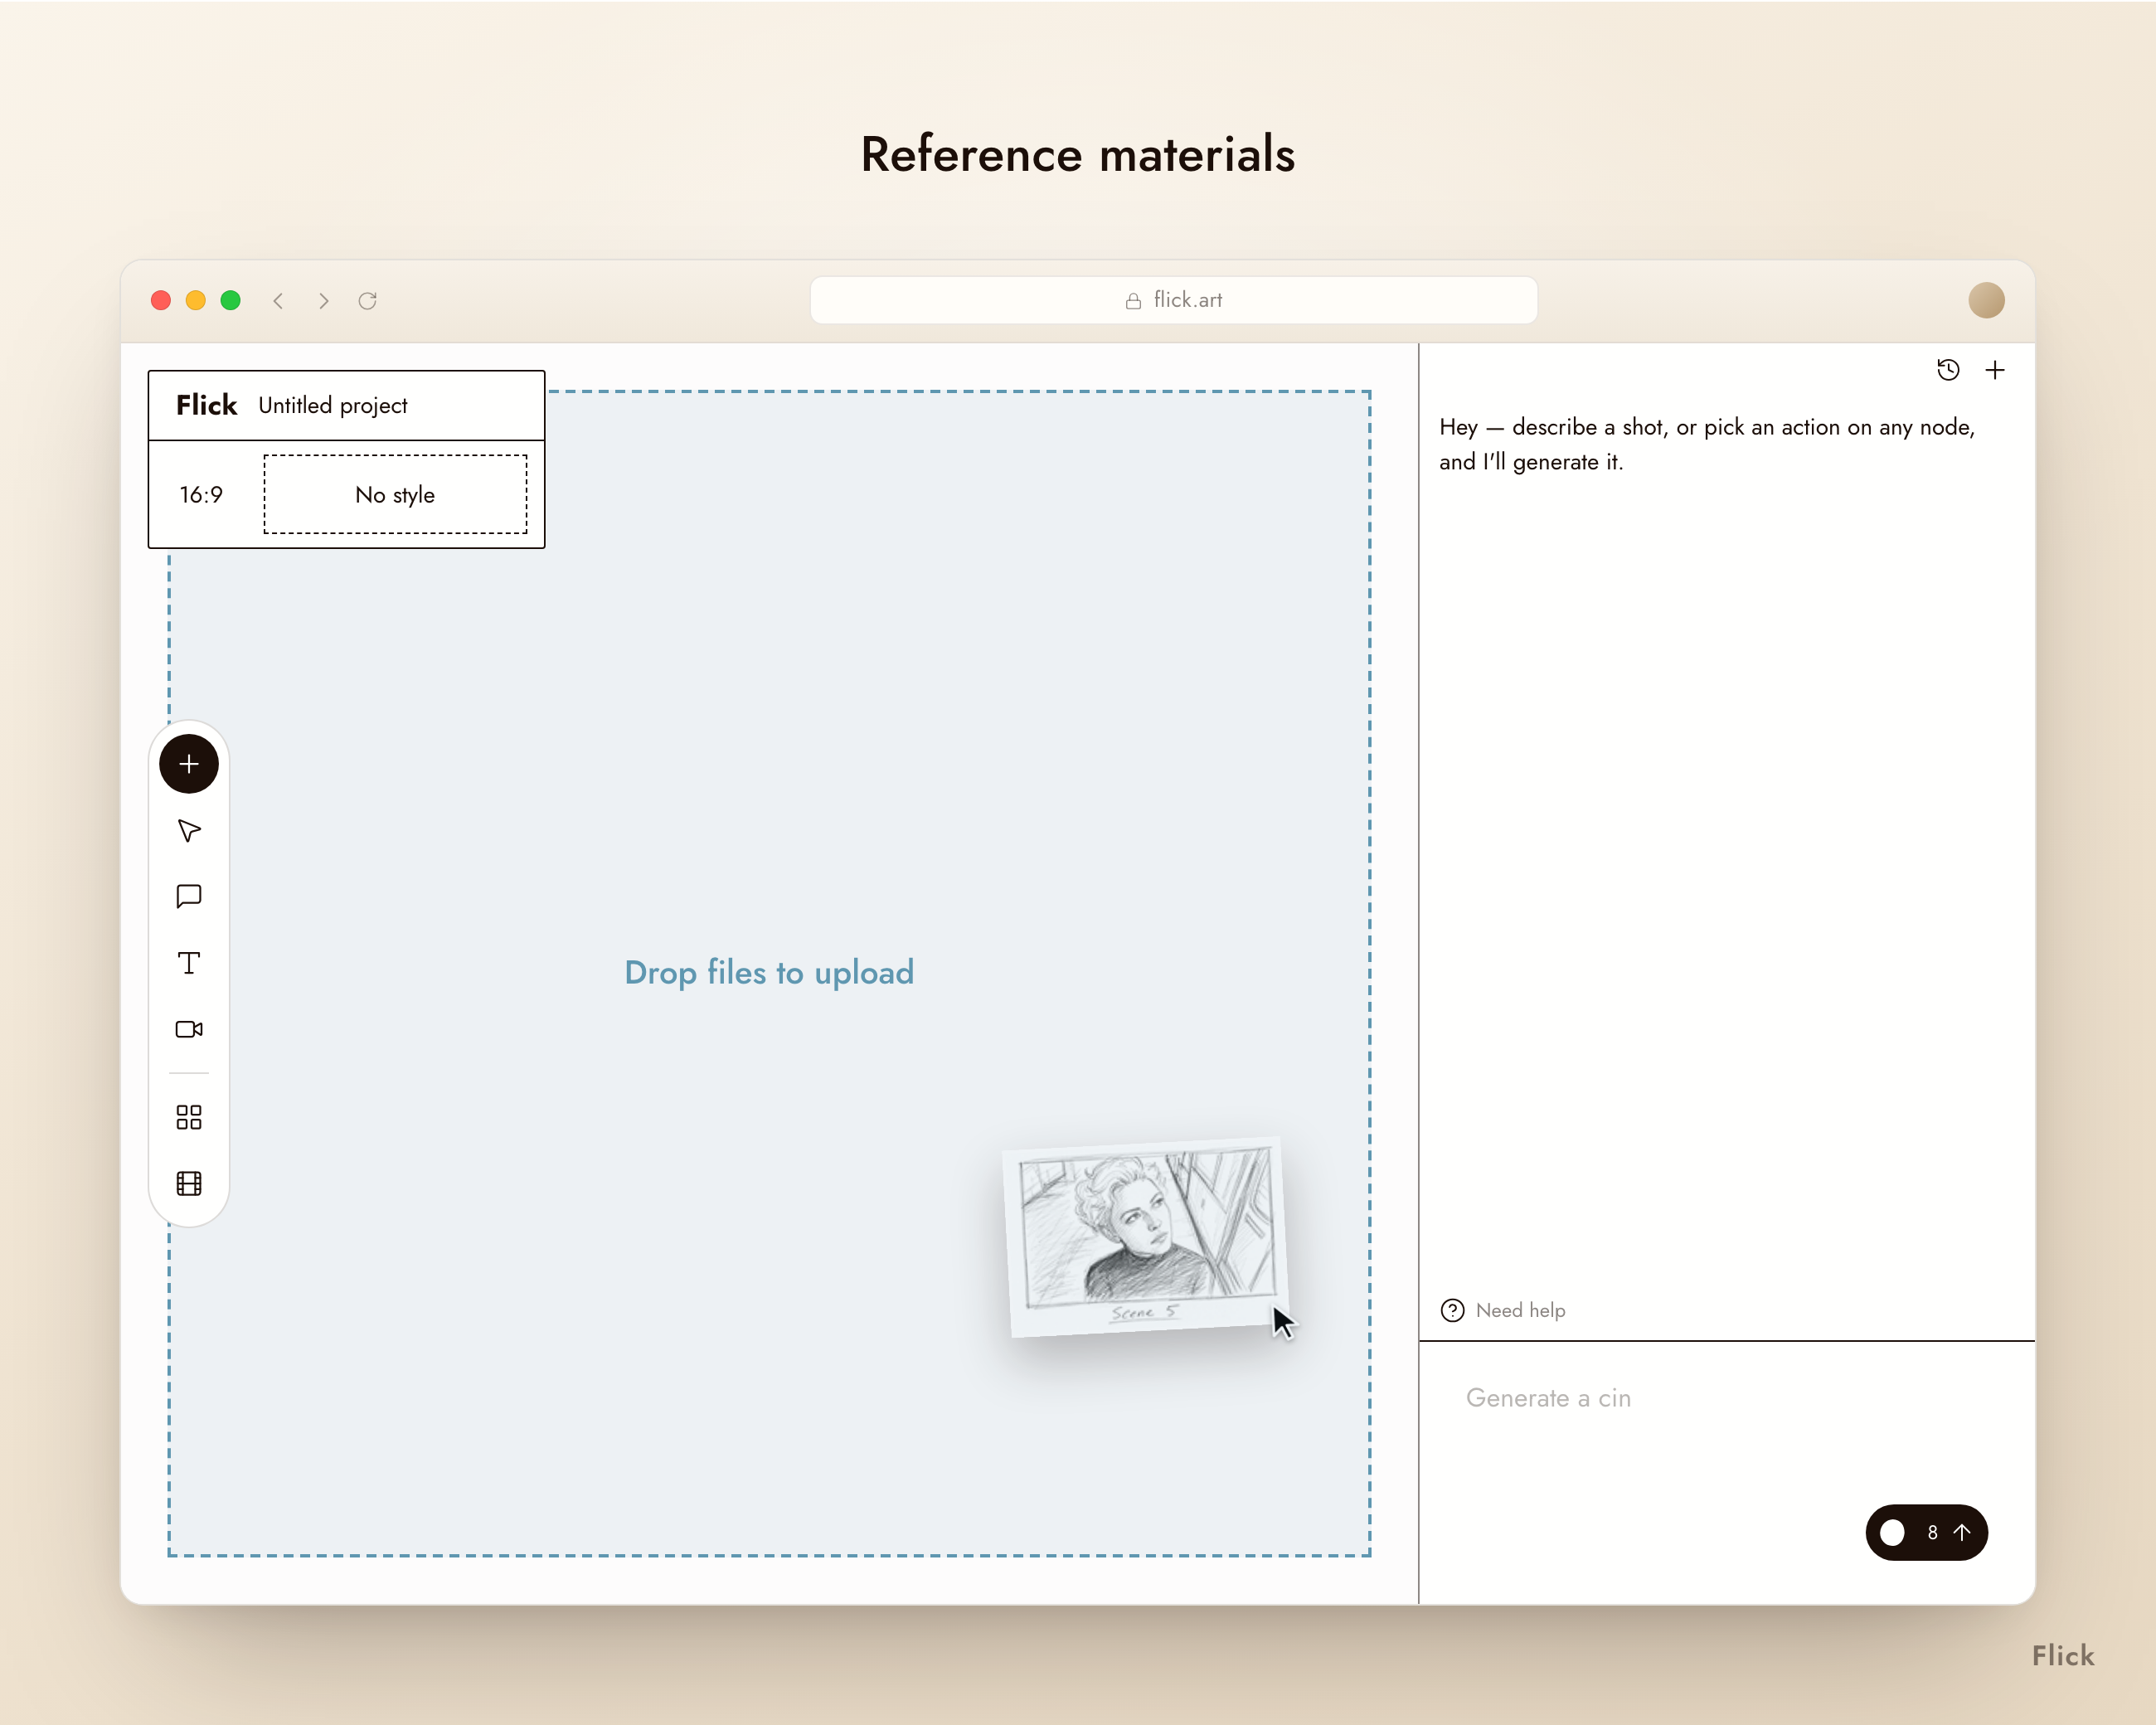This screenshot has width=2156, height=1725.
Task: Reload the flick.art page
Action: [367, 300]
